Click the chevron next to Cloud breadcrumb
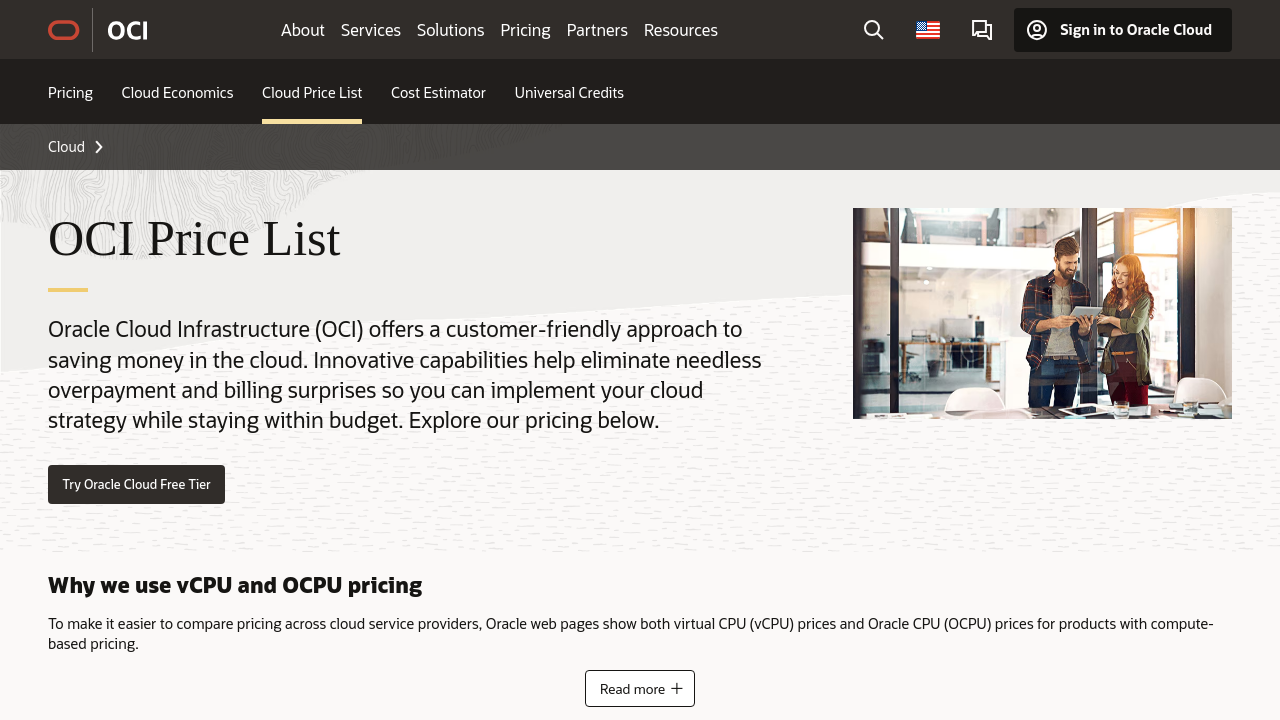Viewport: 1280px width, 720px height. pos(99,147)
